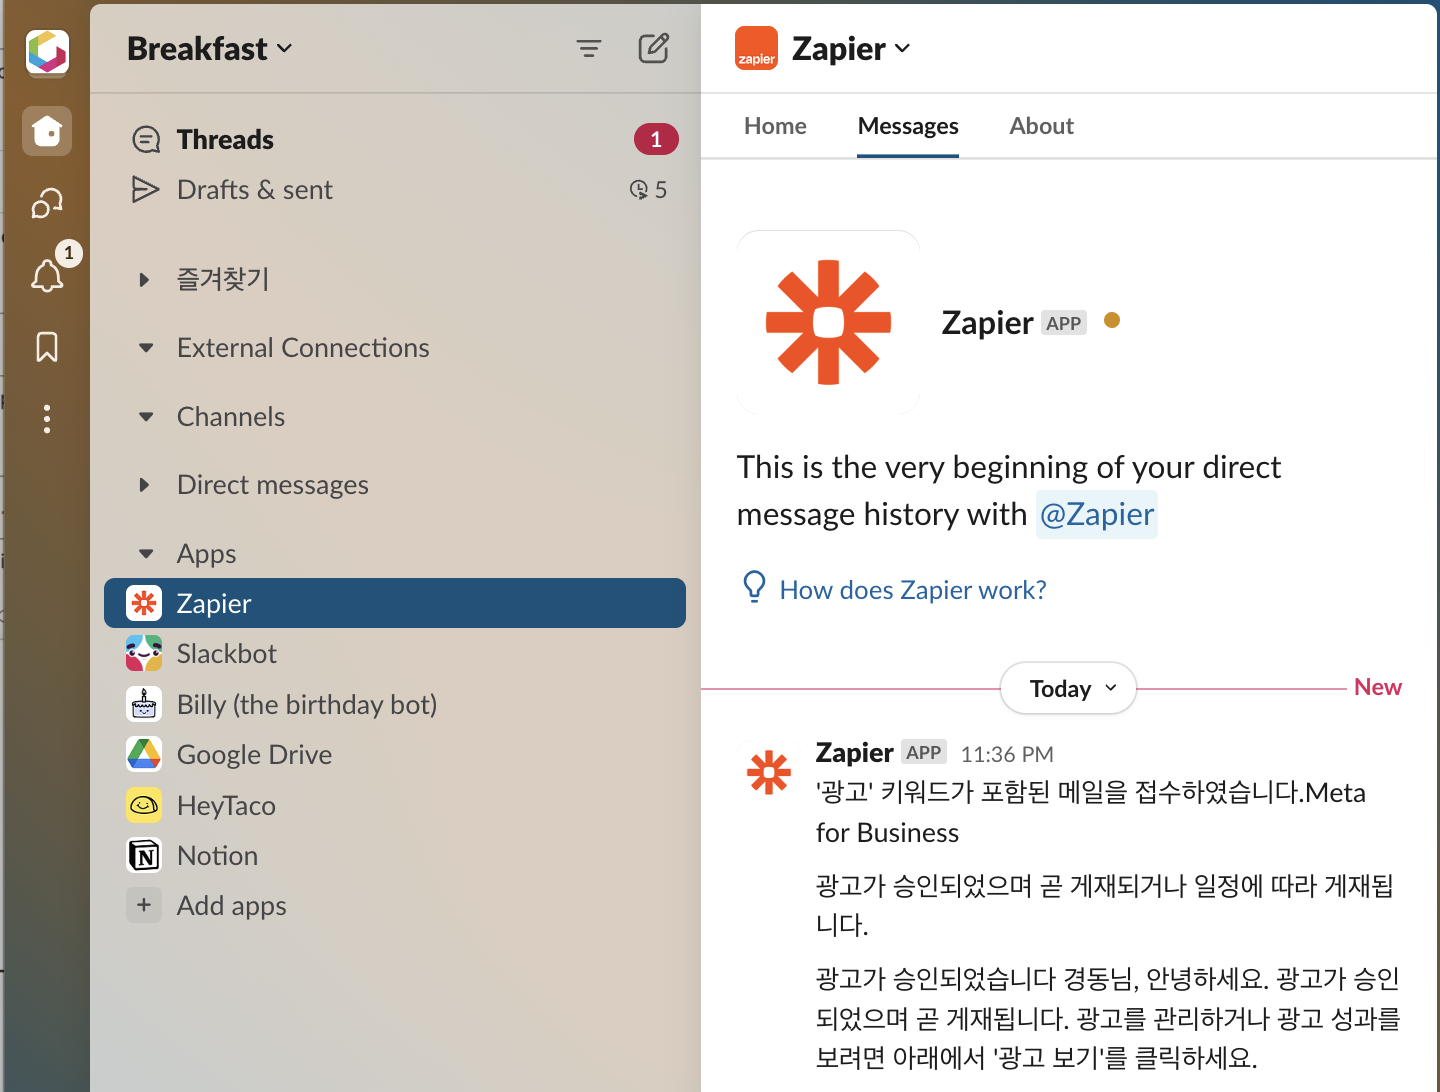Click the red New unread marker
1440x1092 pixels.
1377,687
